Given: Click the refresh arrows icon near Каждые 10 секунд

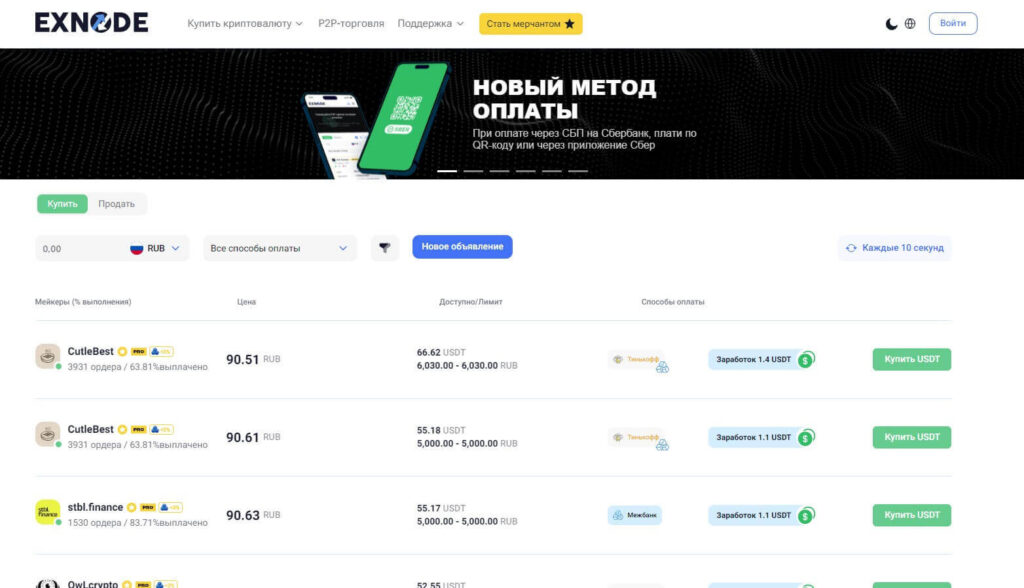Looking at the screenshot, I should [852, 247].
